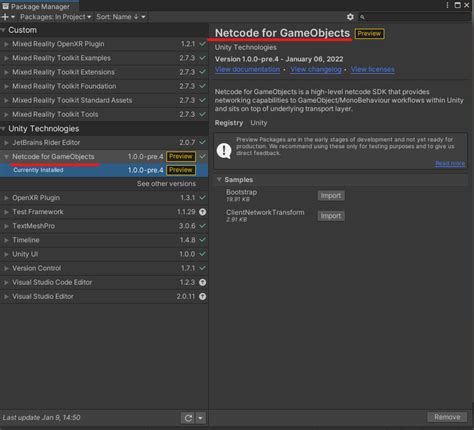The width and height of the screenshot is (474, 430).
Task: Open the View licenses link
Action: [x=373, y=69]
